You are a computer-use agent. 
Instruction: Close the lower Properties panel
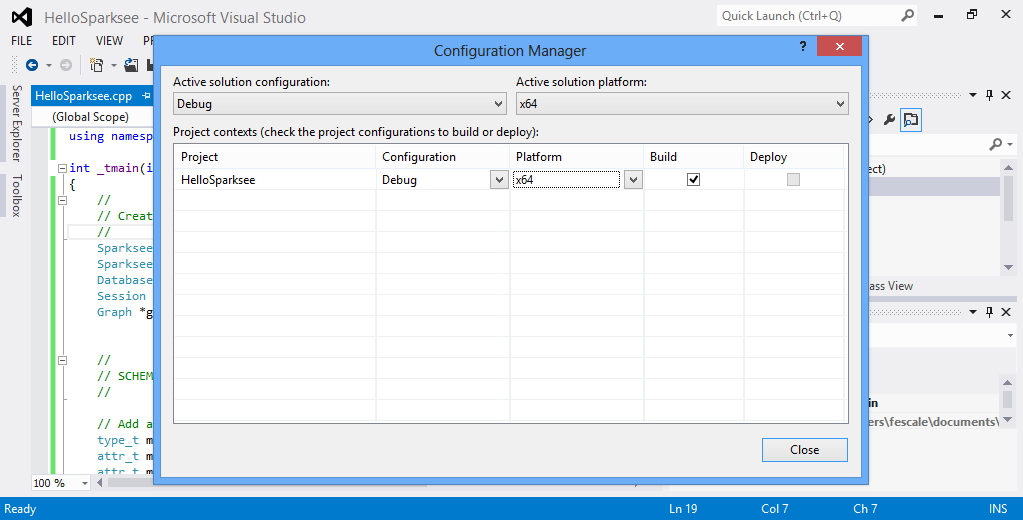1006,313
